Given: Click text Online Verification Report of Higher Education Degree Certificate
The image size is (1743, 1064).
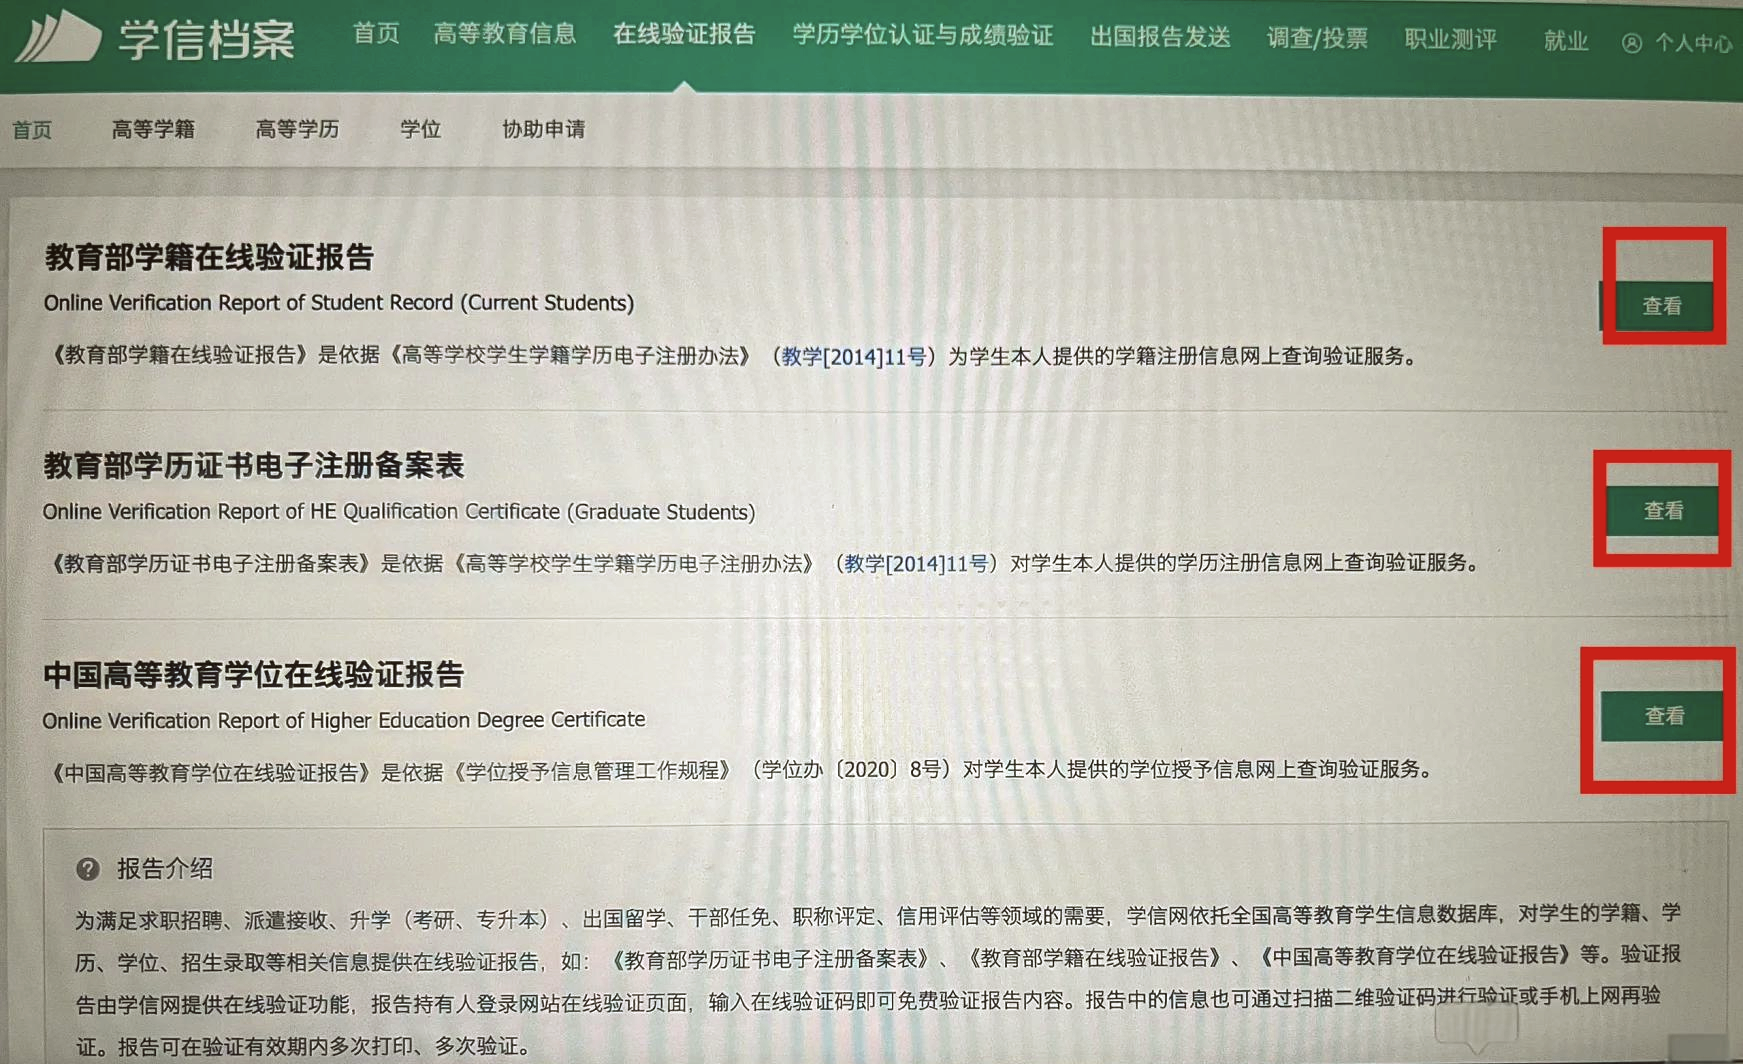Looking at the screenshot, I should 344,720.
